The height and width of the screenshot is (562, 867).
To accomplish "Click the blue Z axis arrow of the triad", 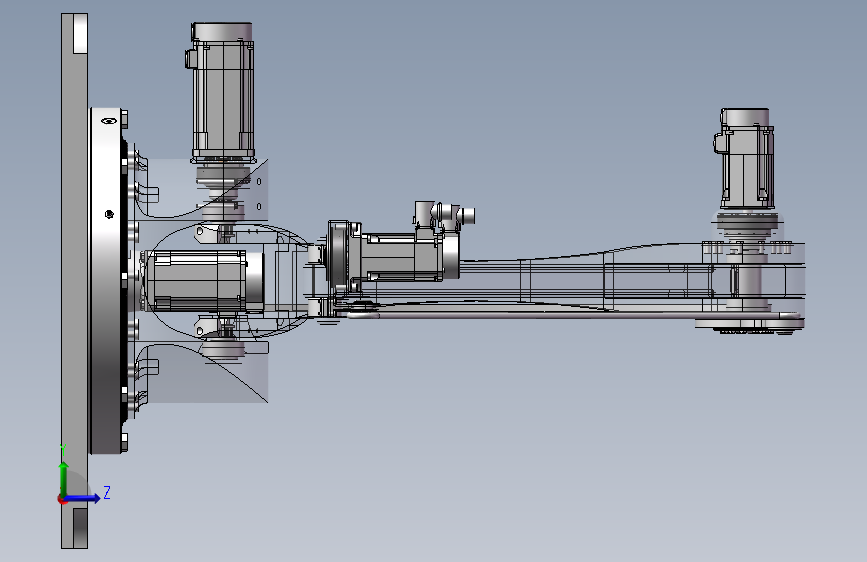I will point(83,498).
